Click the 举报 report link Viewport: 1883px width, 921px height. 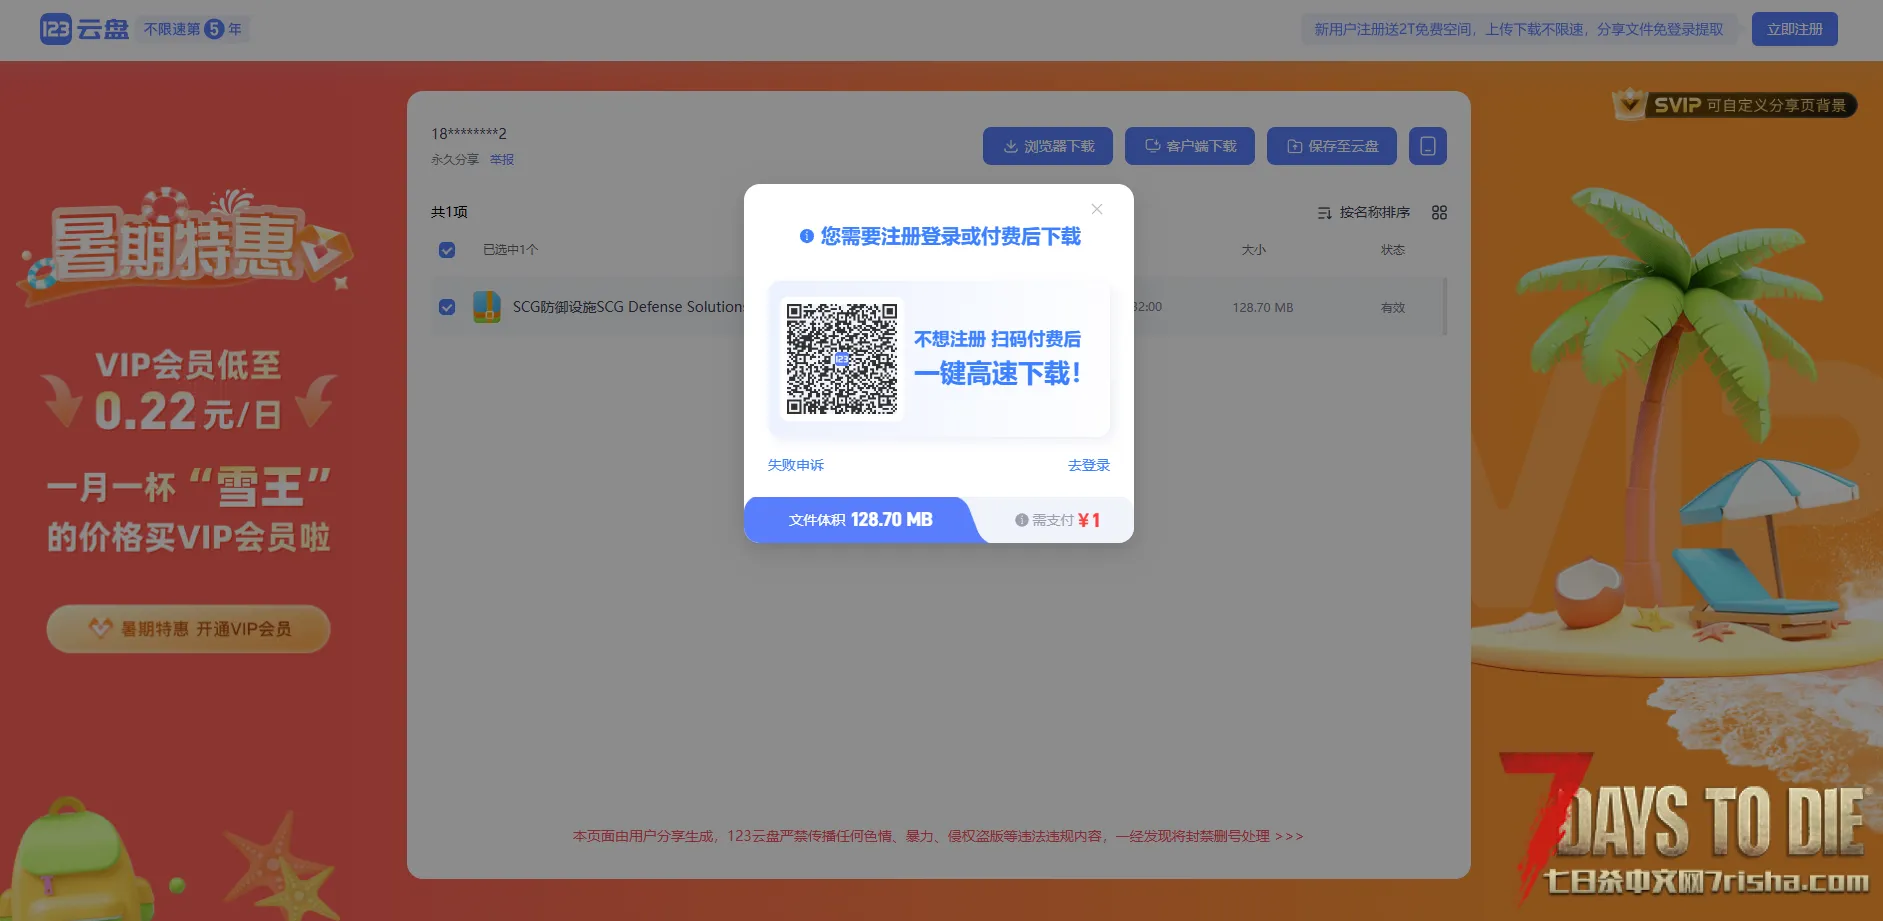502,160
